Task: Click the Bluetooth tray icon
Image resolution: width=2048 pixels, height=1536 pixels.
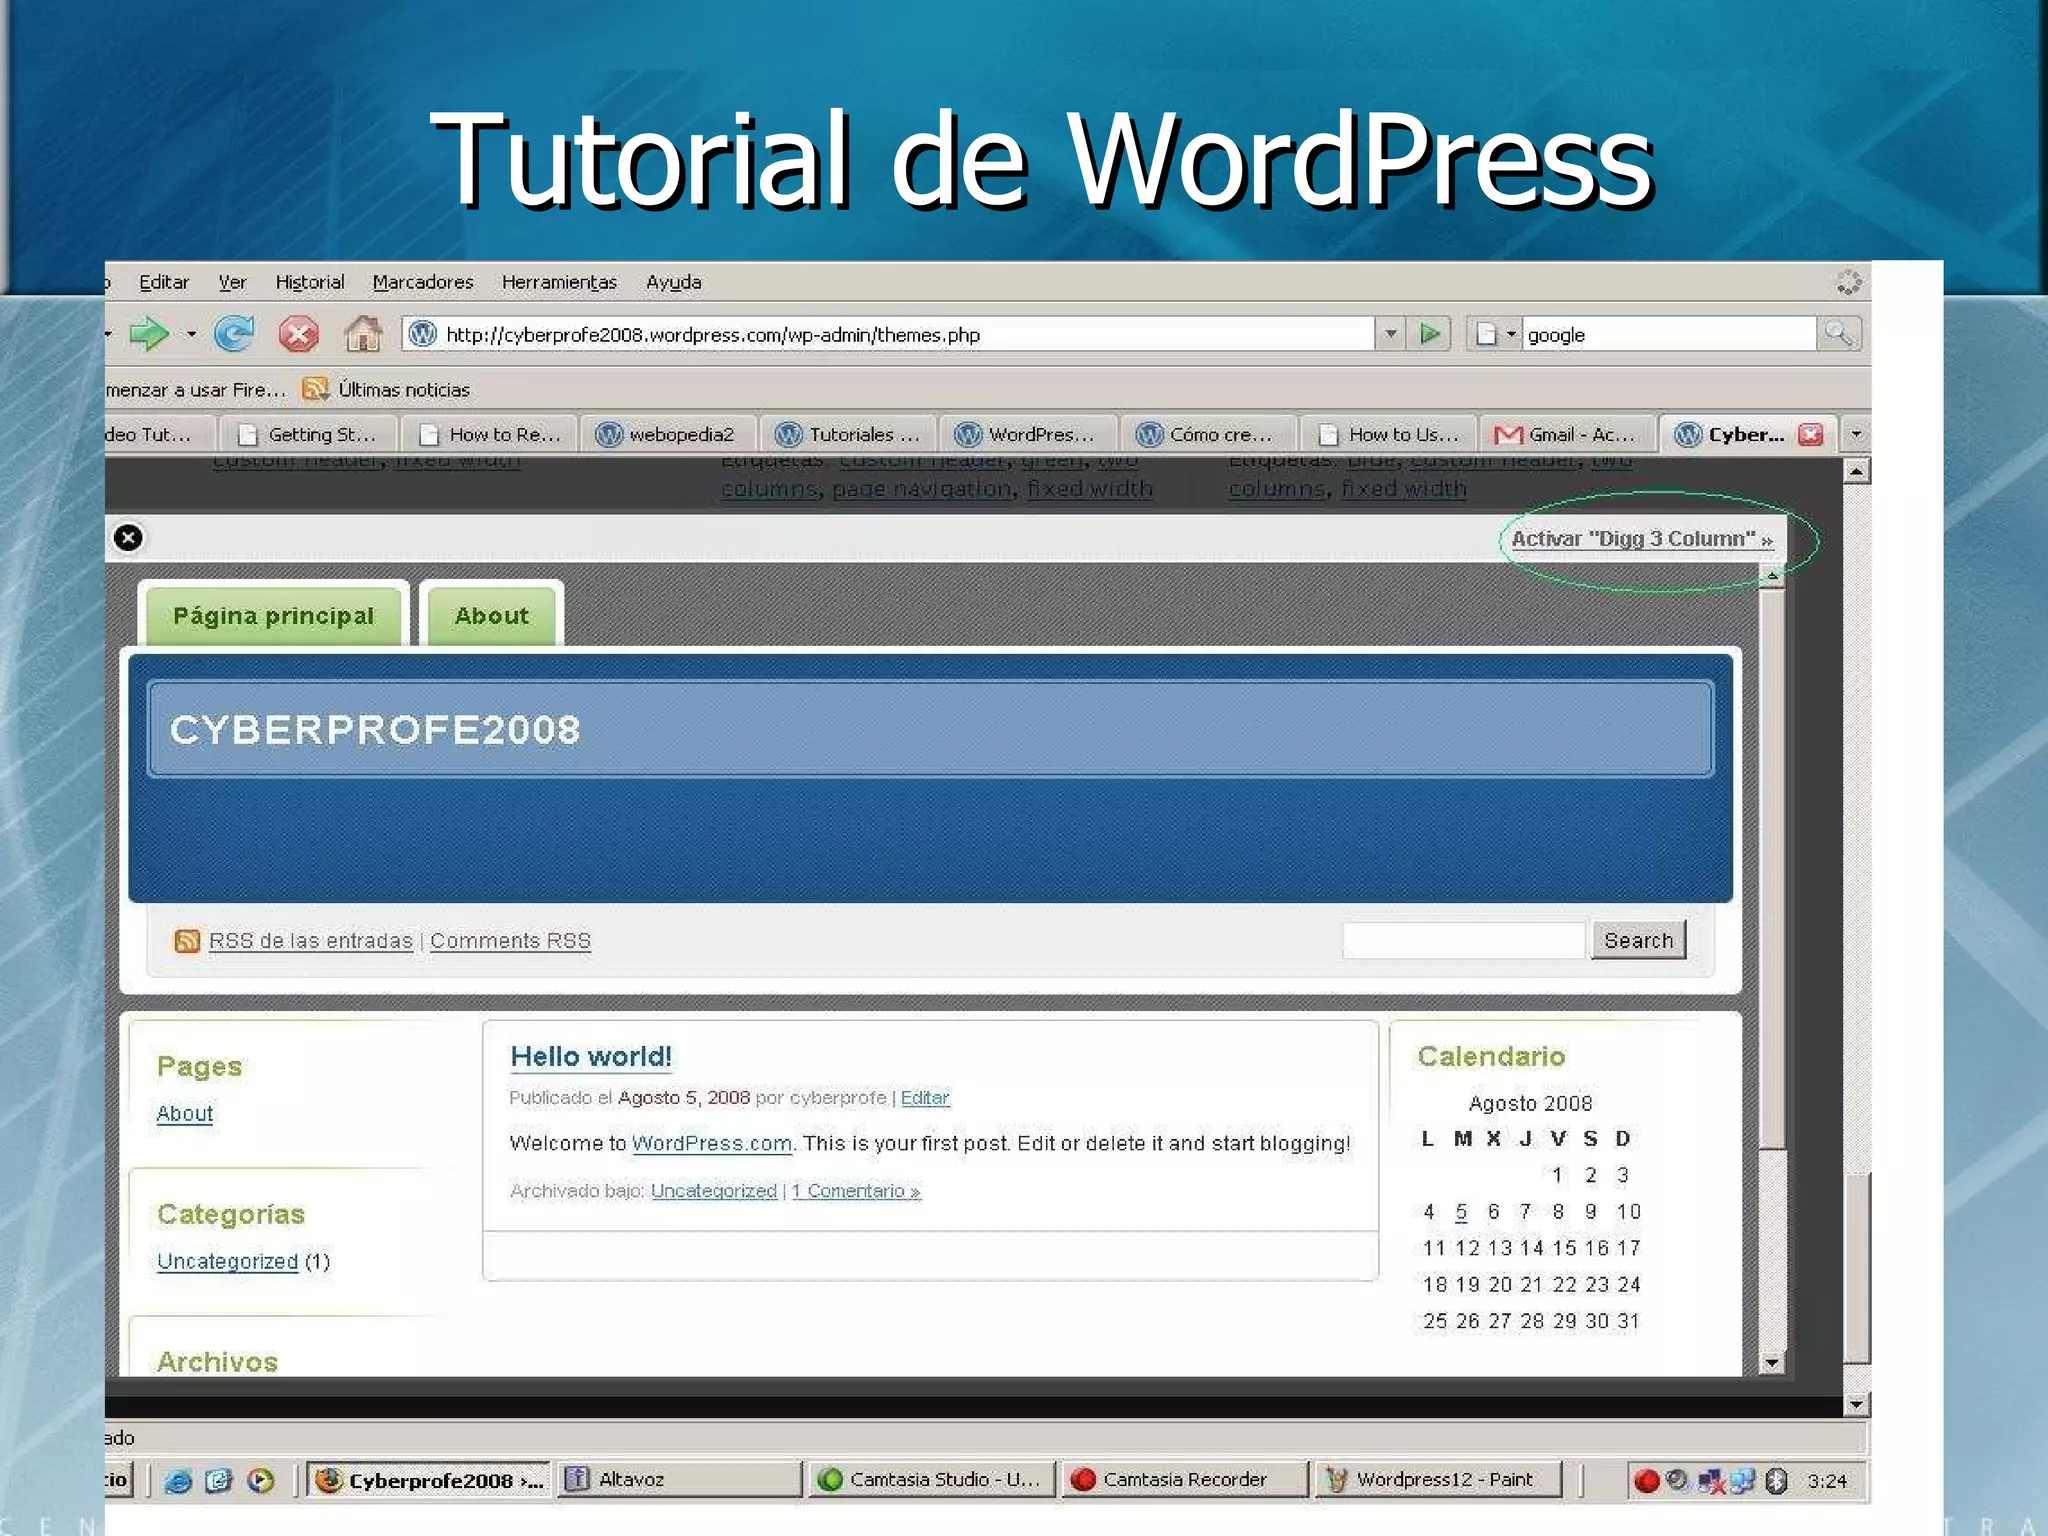Action: click(1776, 1481)
